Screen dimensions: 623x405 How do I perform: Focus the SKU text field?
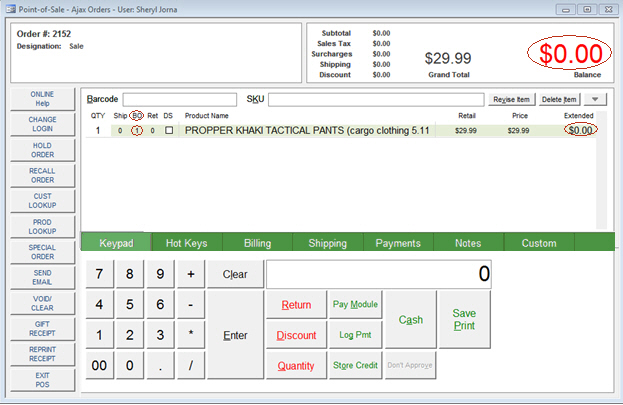375,99
